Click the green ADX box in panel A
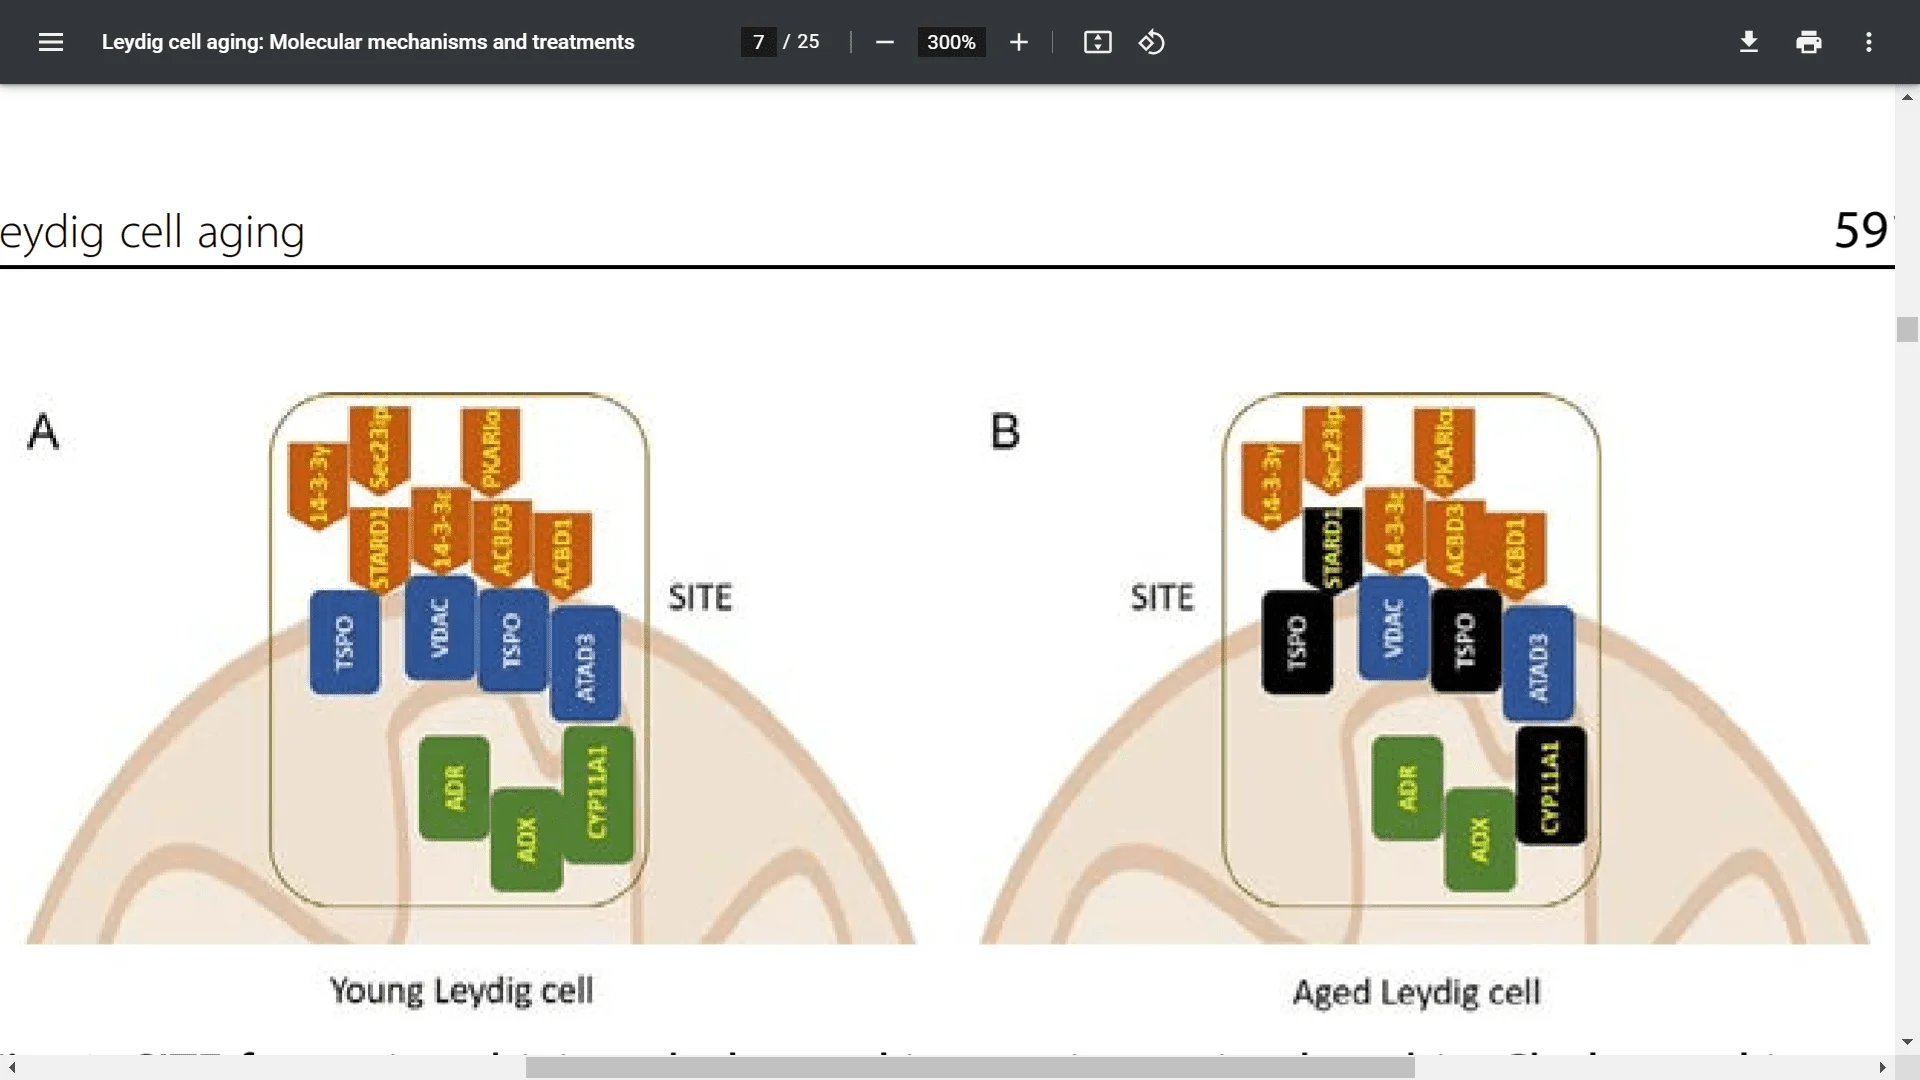This screenshot has height=1080, width=1920. pos(526,839)
